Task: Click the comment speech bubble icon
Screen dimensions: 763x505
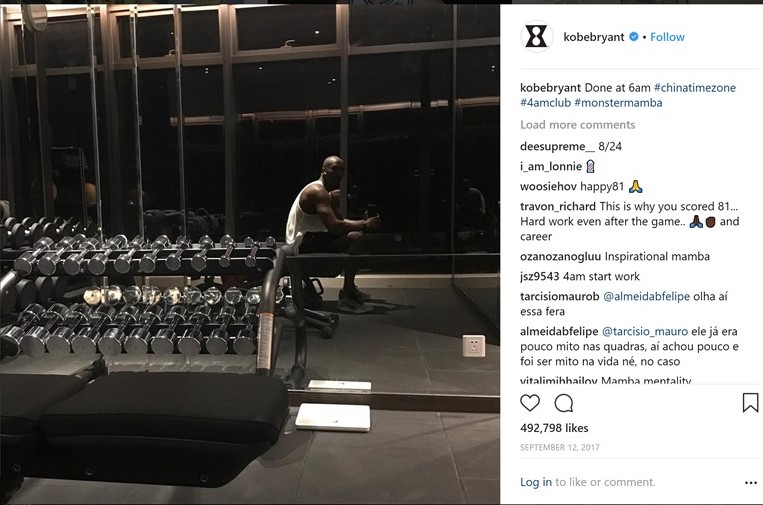Action: (563, 403)
